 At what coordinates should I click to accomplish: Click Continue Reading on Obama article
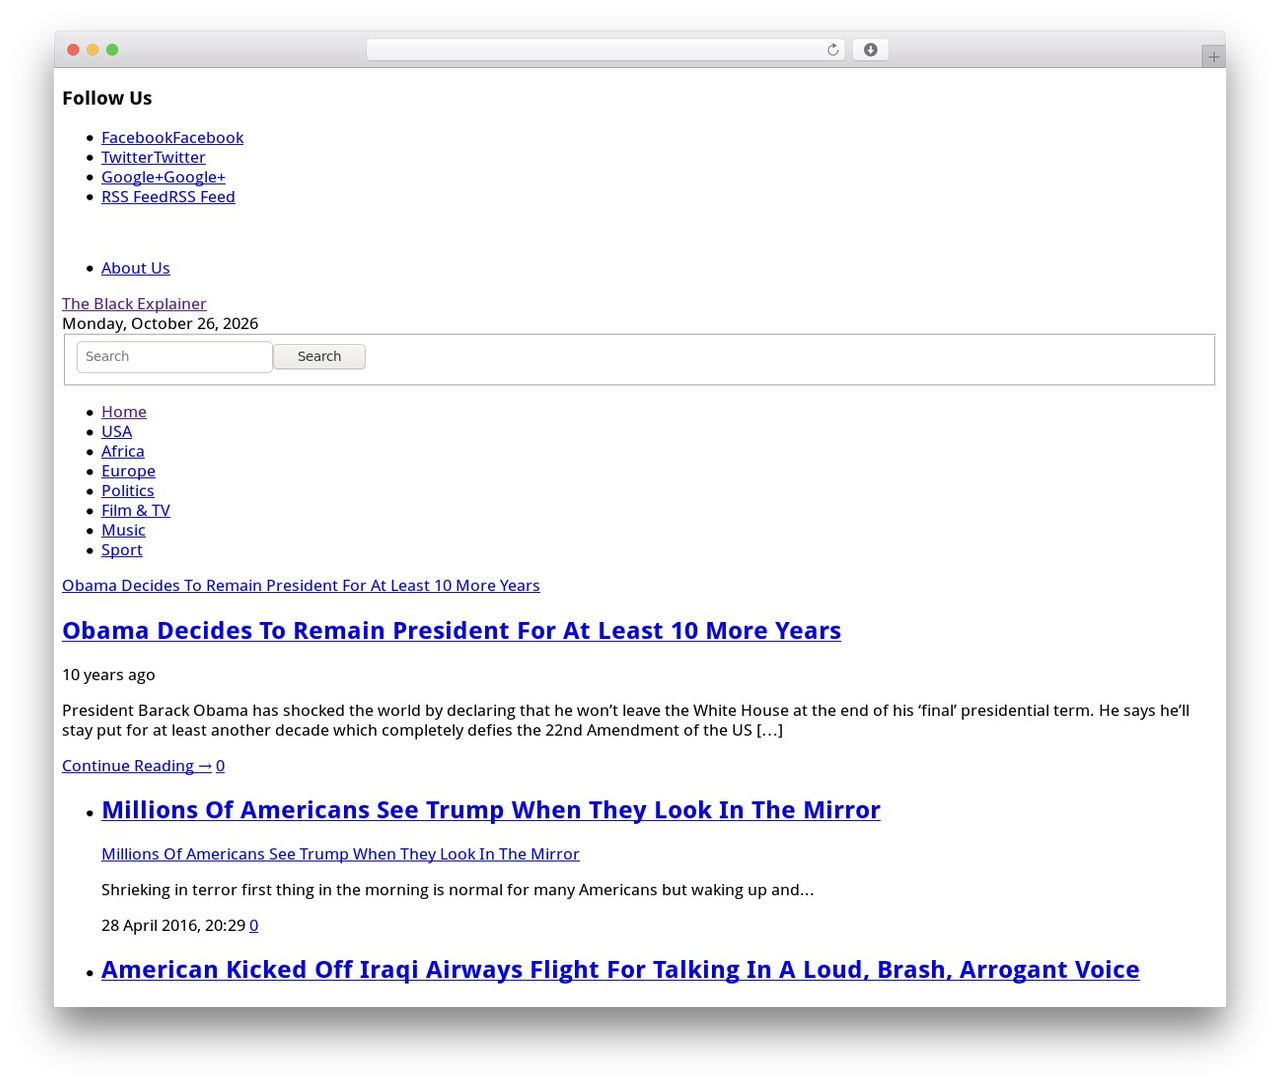(137, 766)
